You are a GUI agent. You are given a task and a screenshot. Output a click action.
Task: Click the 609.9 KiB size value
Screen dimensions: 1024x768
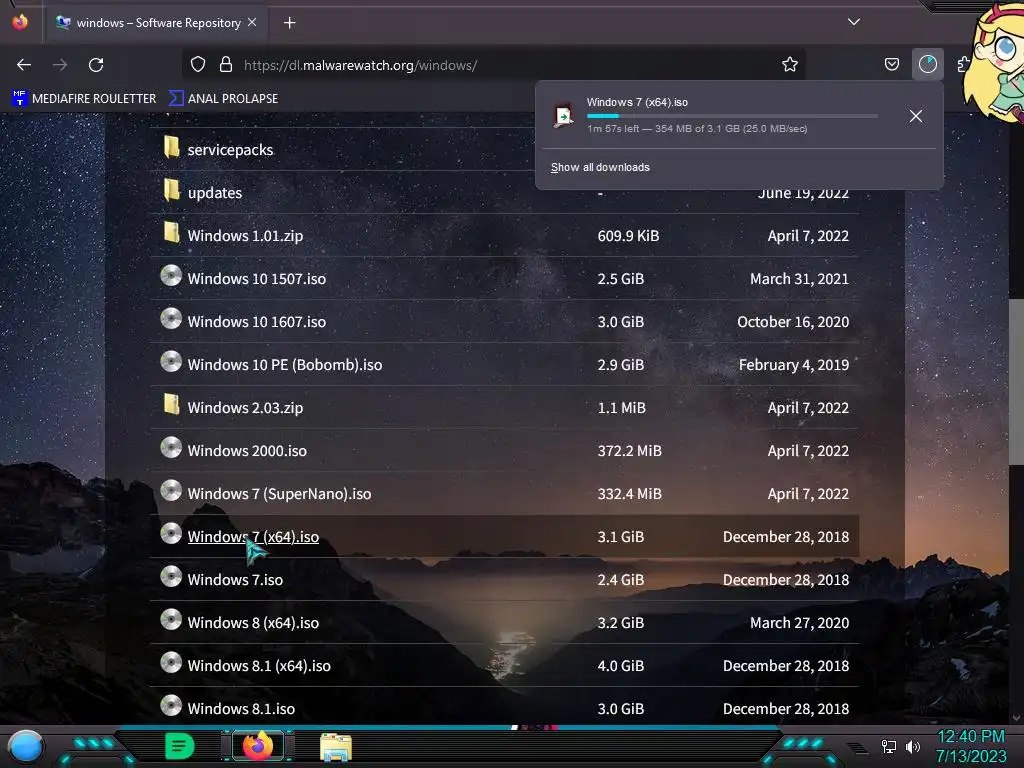pos(628,236)
